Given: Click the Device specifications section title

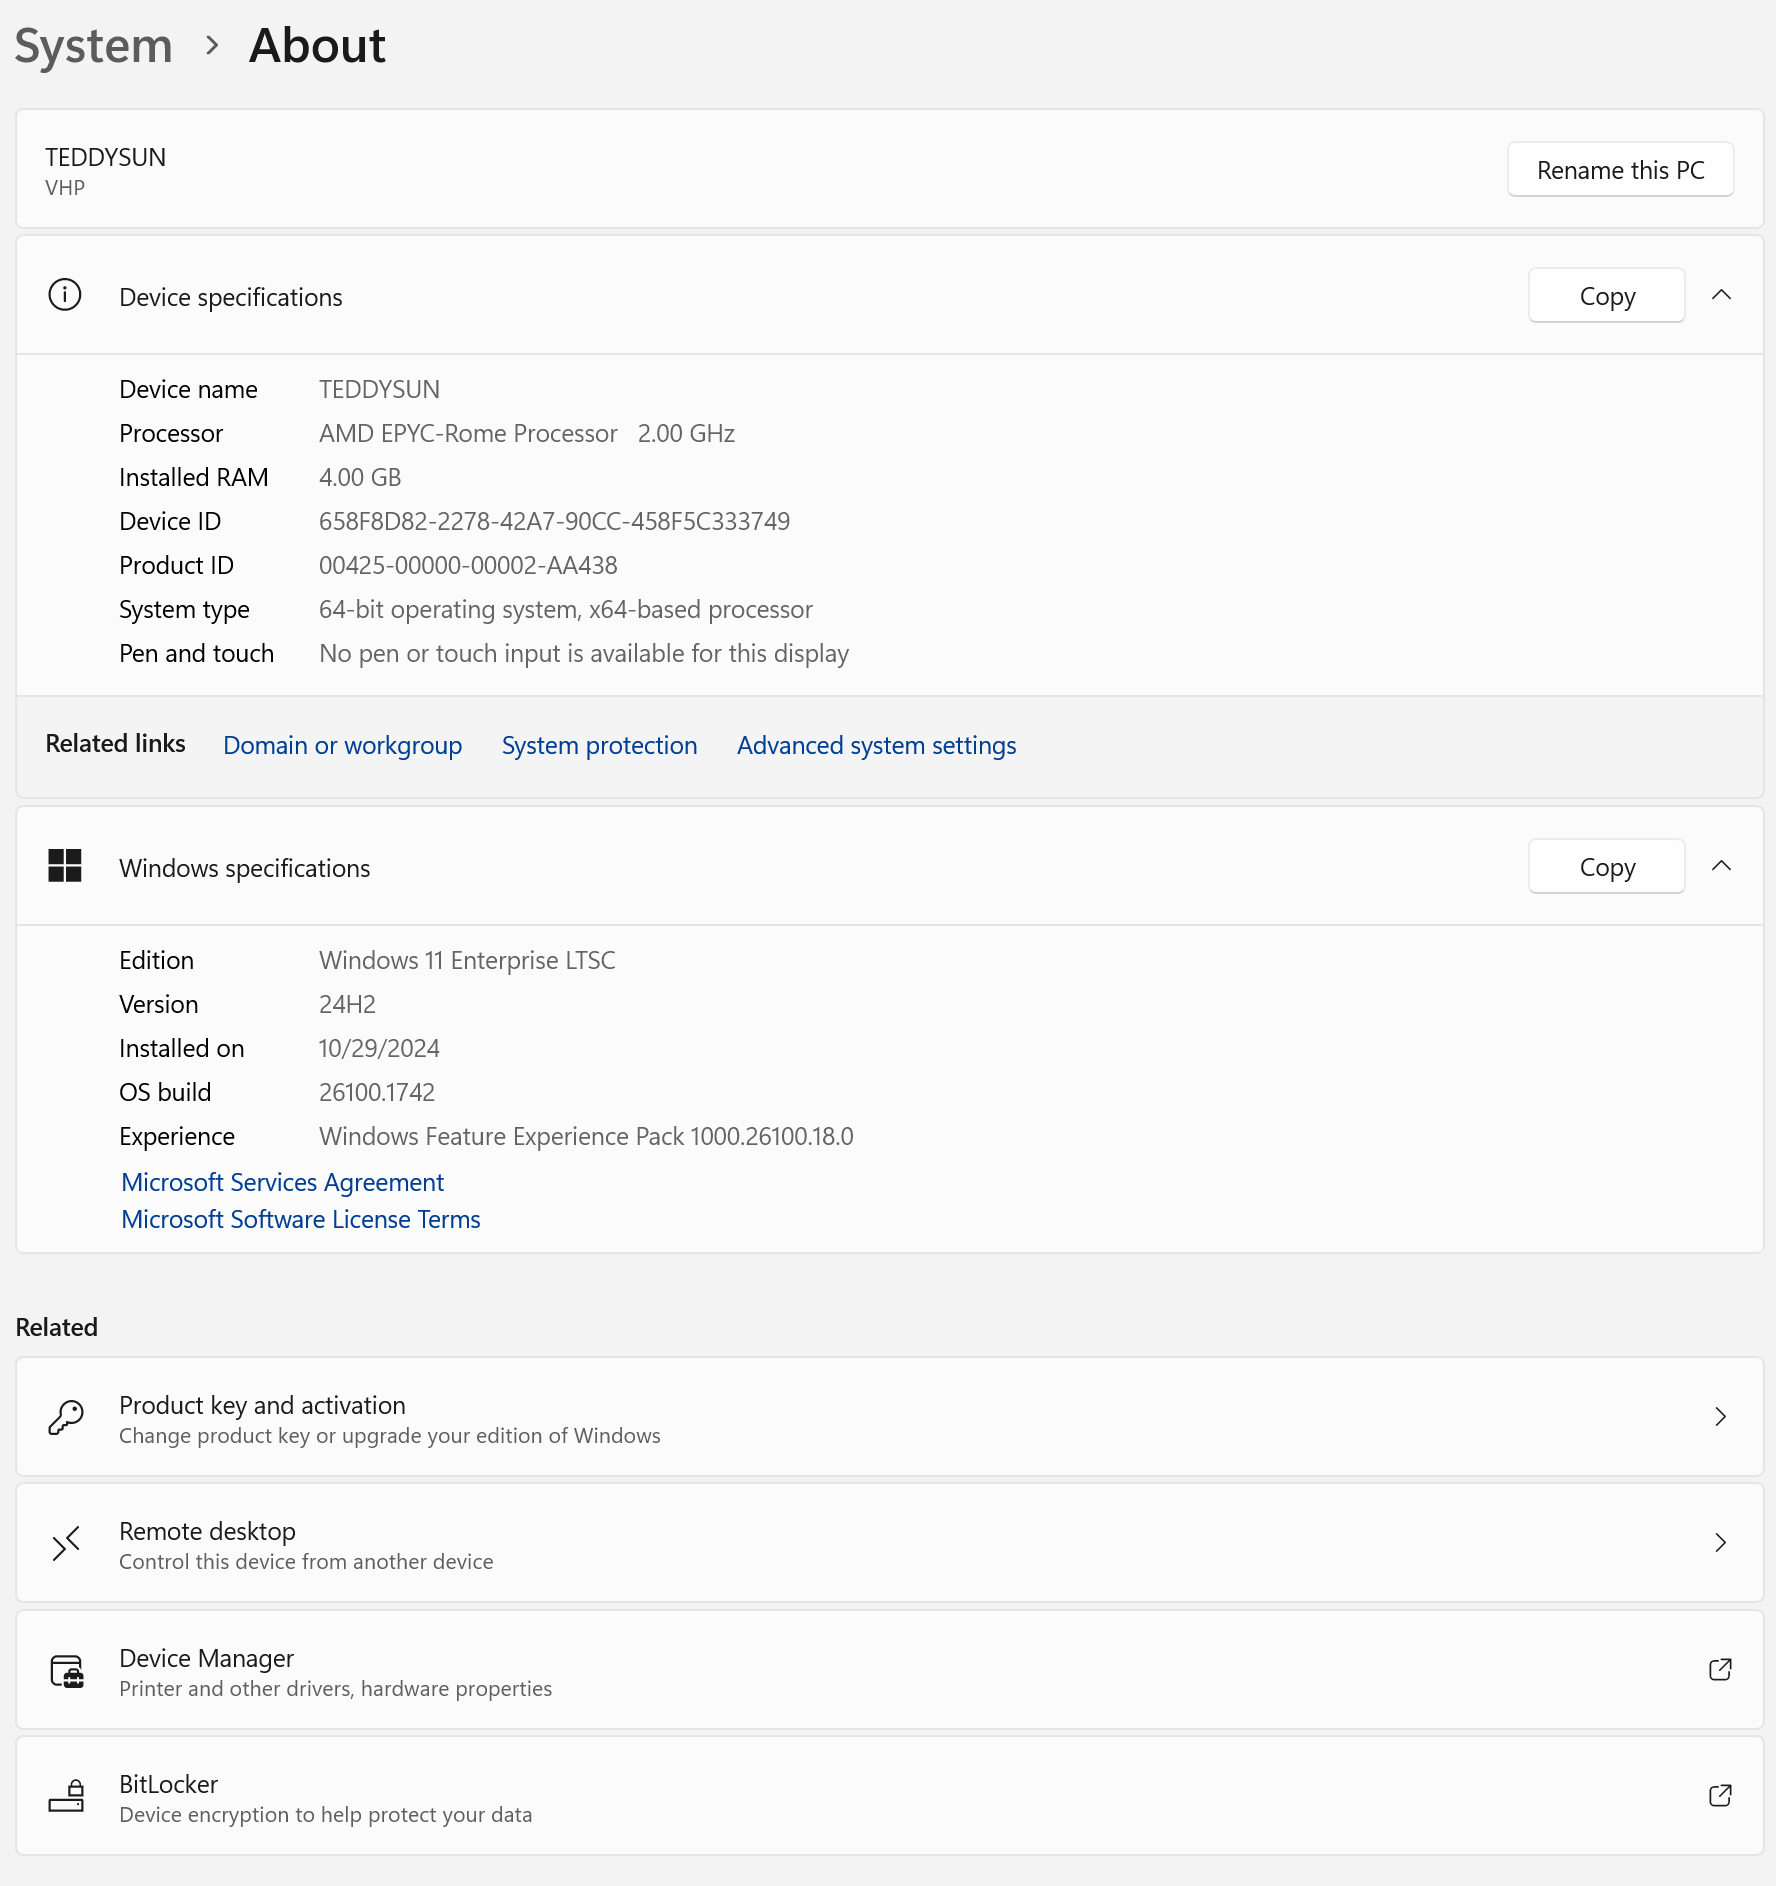Looking at the screenshot, I should 230,298.
